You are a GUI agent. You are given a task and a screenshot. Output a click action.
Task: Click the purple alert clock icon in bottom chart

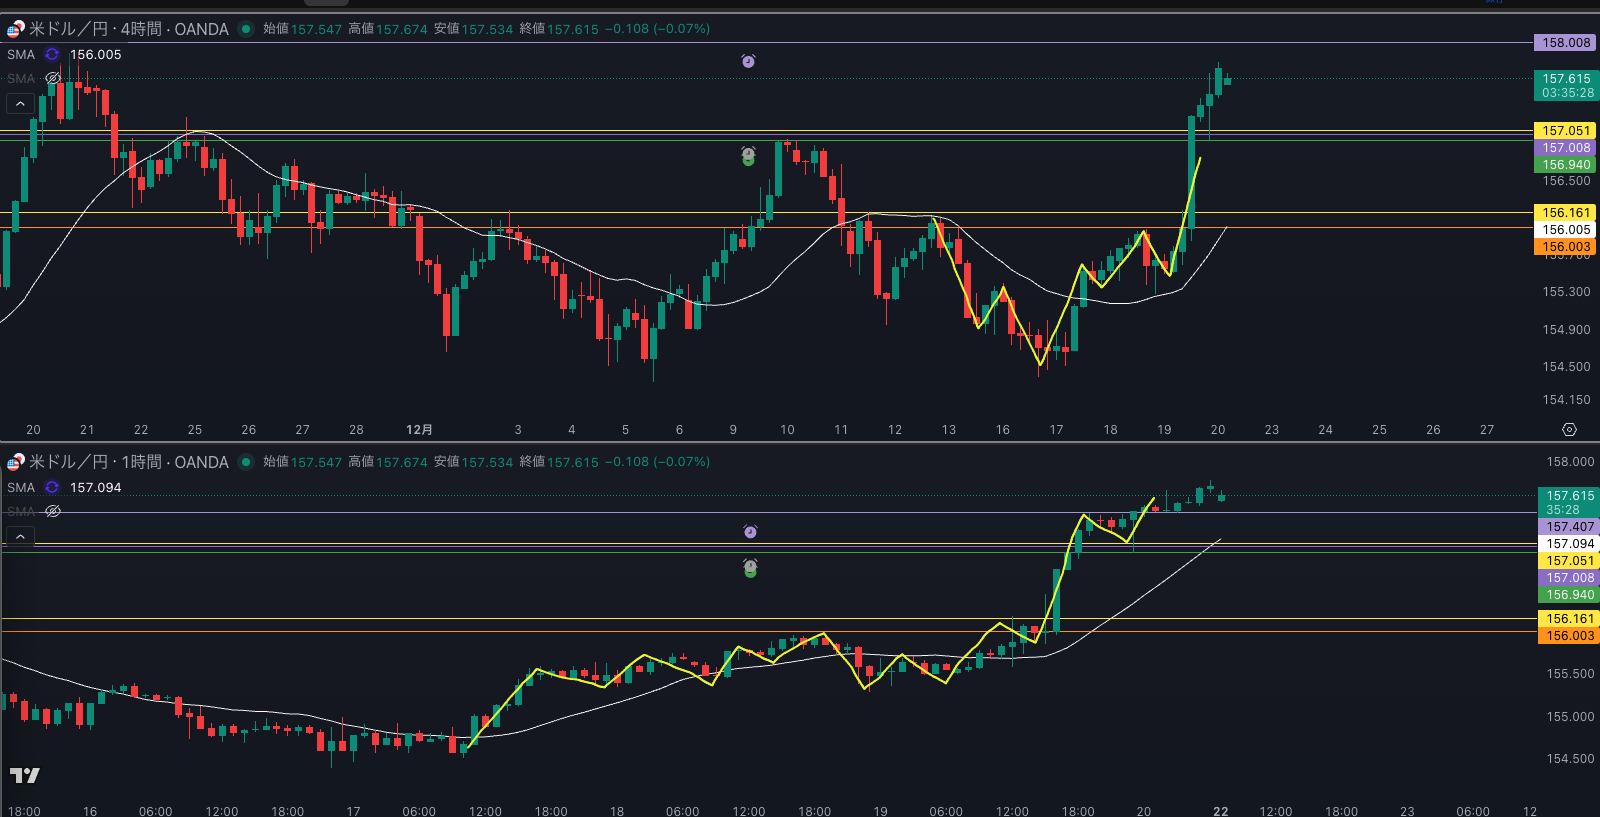click(750, 532)
